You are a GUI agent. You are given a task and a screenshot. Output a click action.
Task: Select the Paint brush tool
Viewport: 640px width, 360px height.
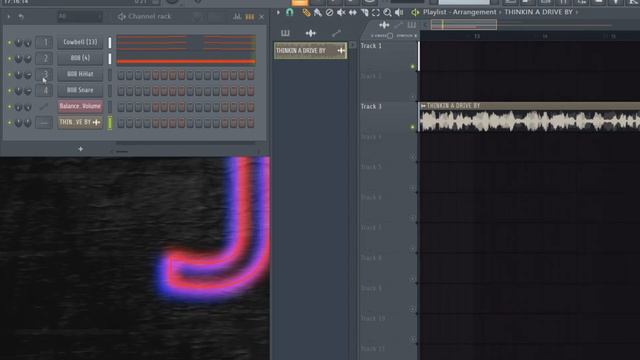tap(318, 13)
